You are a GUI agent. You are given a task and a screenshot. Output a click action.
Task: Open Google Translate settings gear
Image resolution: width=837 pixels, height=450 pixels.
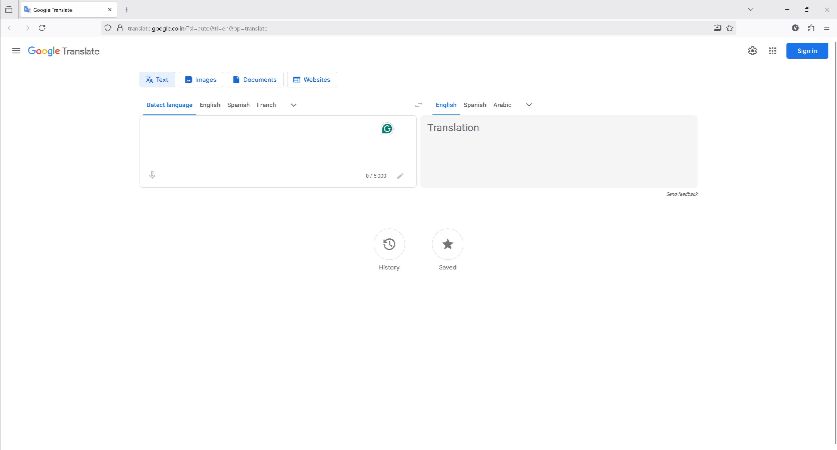coord(752,51)
